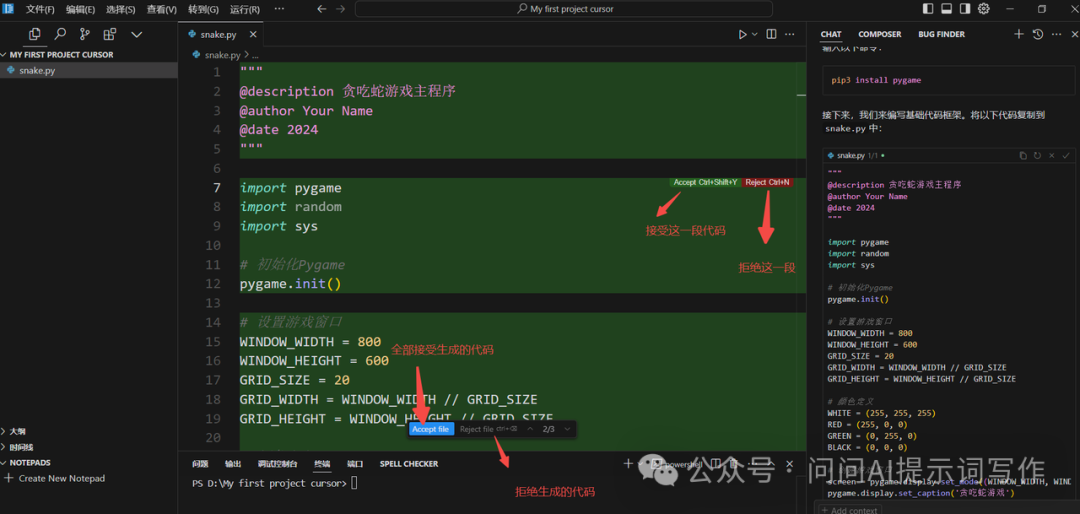
Task: Accept this code block with Accept Ctrl+Shift+Y
Action: pos(705,183)
